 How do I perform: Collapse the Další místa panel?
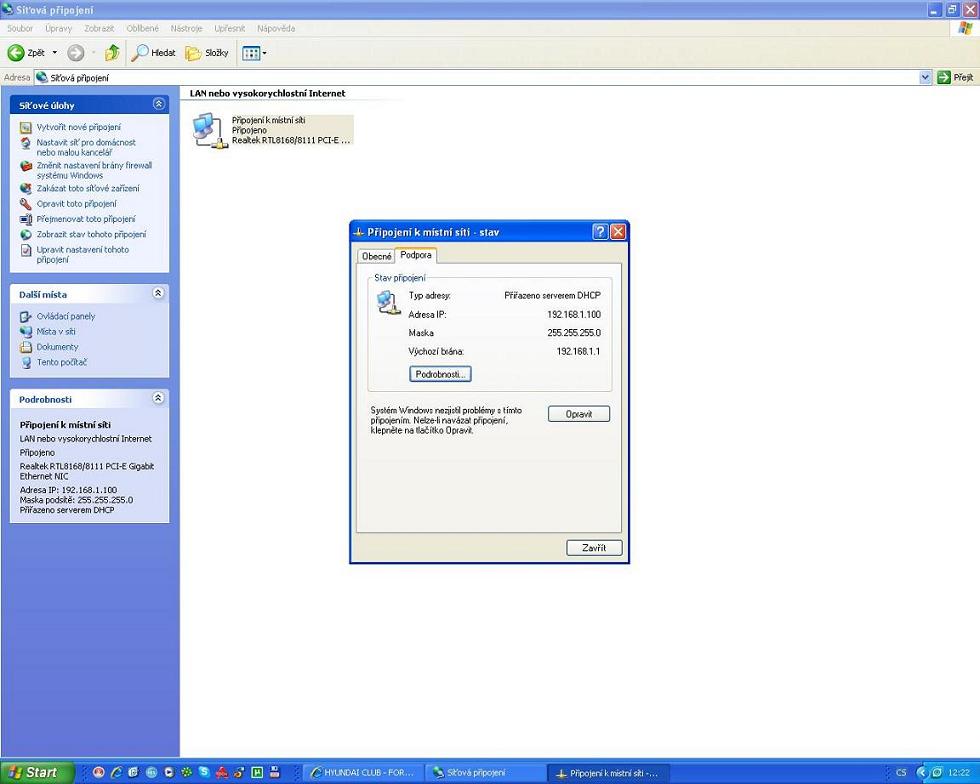pyautogui.click(x=159, y=293)
